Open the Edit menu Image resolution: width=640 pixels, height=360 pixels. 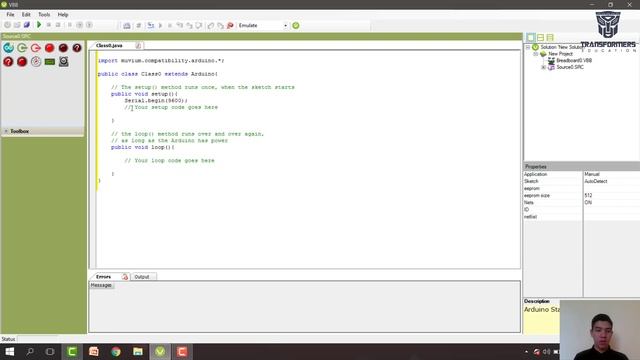pyautogui.click(x=26, y=14)
